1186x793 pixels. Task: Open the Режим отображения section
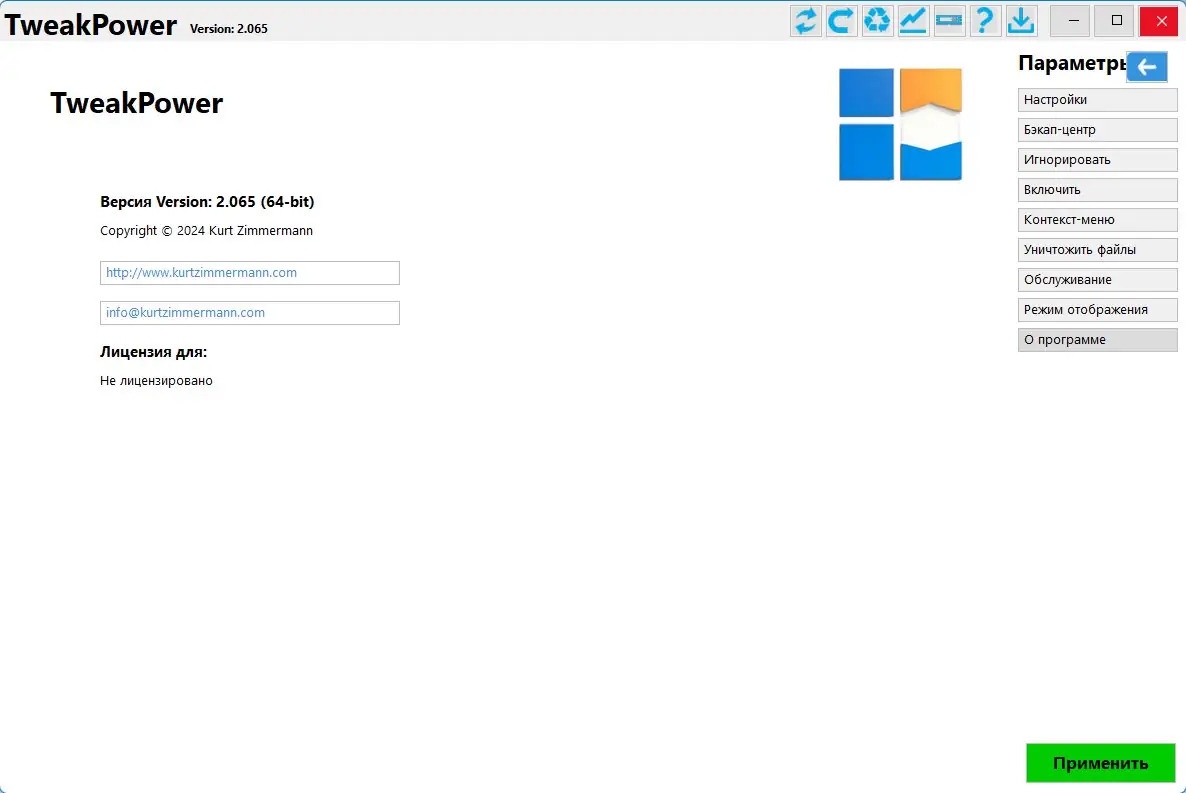click(1098, 309)
